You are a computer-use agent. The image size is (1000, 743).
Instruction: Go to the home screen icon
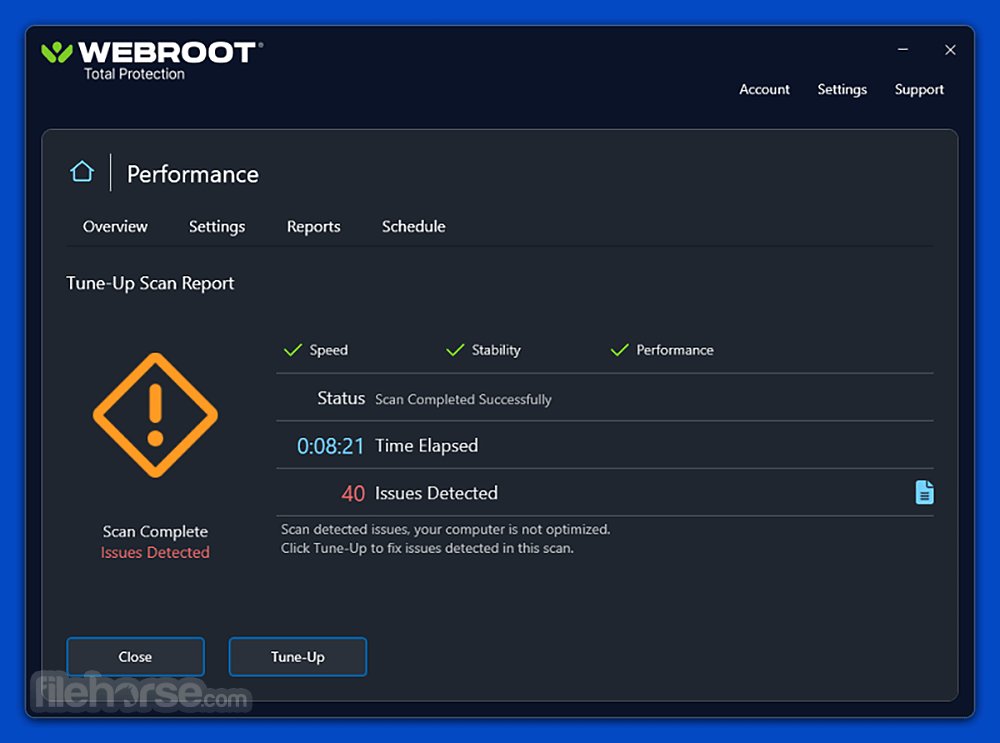coord(82,172)
